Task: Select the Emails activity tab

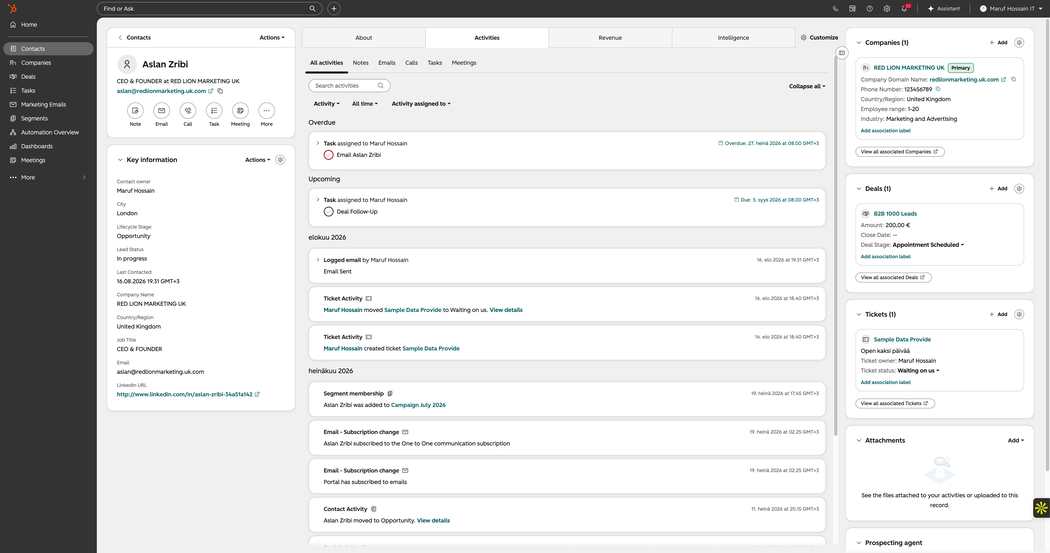Action: [x=386, y=63]
